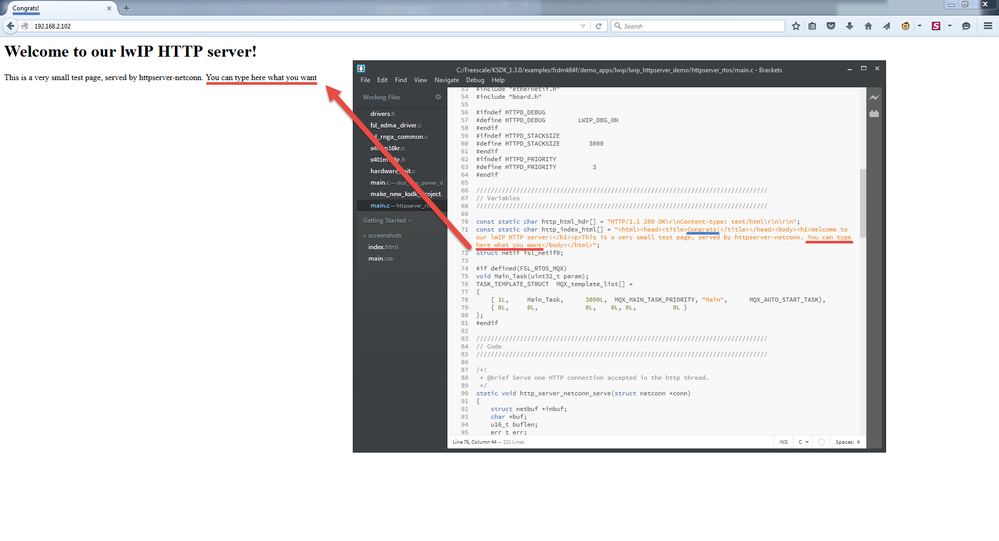Viewport: 999px width, 541px height.
Task: Open the Navigate menu in Brackets
Action: [x=447, y=80]
